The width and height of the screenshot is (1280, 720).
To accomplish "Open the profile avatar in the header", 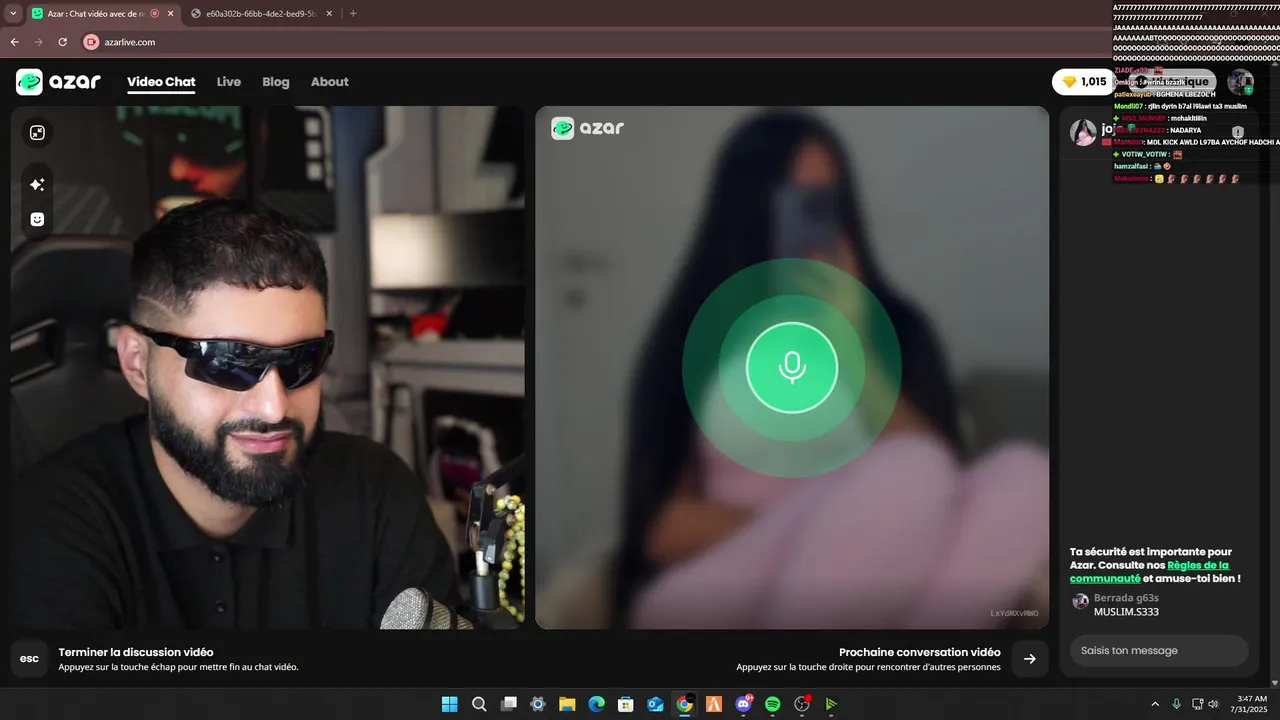I will coord(1241,82).
